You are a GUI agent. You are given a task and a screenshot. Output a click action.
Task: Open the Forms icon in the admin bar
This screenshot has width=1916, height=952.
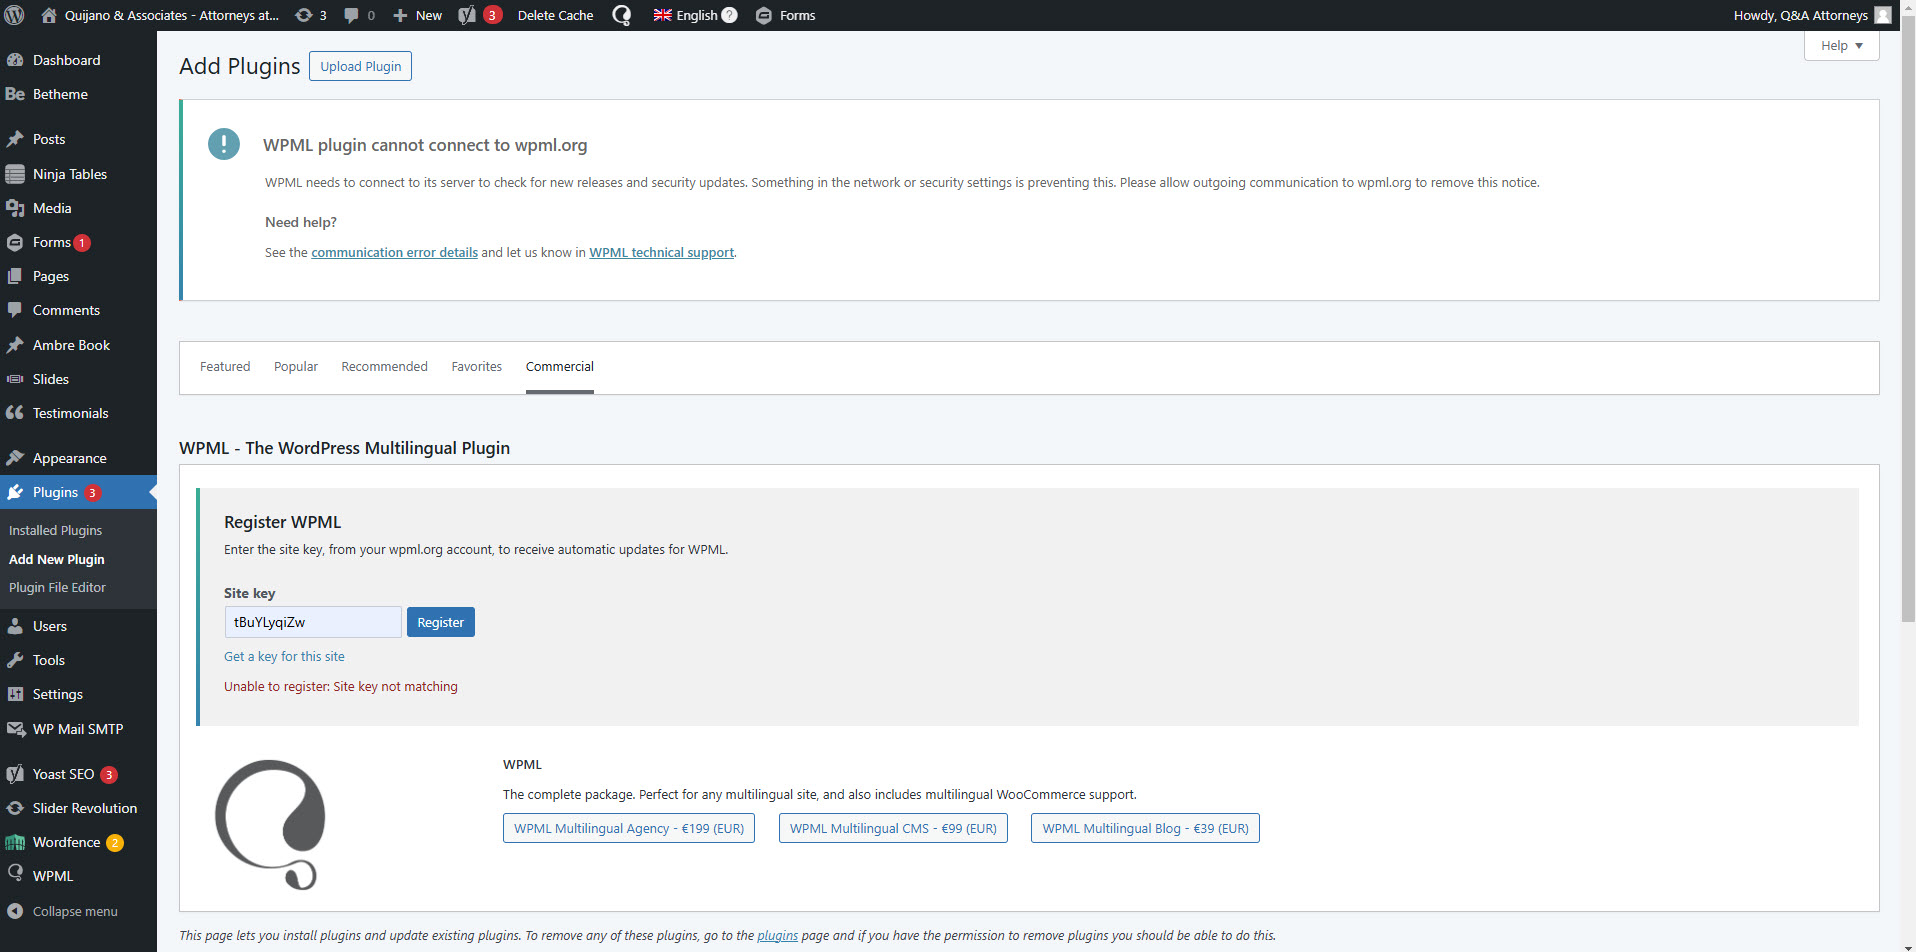tap(764, 15)
